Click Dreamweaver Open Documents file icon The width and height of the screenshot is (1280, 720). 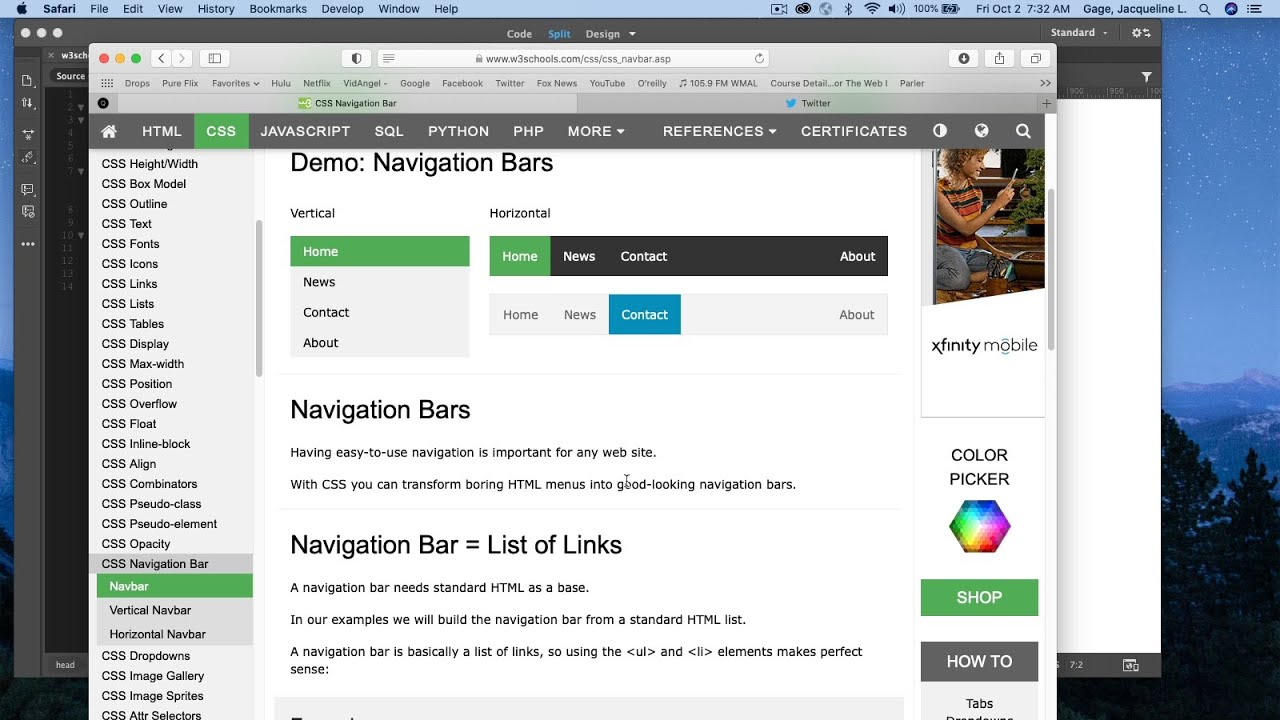28,80
